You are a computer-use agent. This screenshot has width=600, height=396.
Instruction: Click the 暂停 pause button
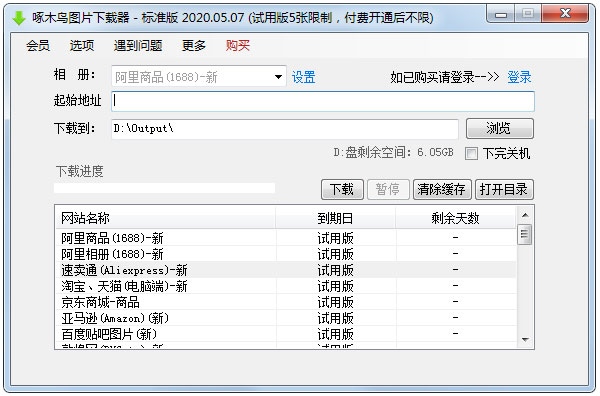tap(388, 190)
